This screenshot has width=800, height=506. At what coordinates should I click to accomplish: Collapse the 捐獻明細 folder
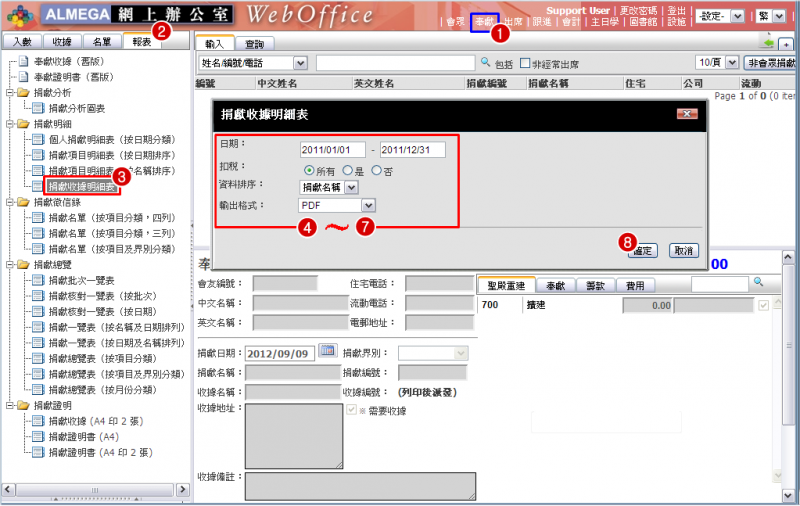[x=10, y=124]
